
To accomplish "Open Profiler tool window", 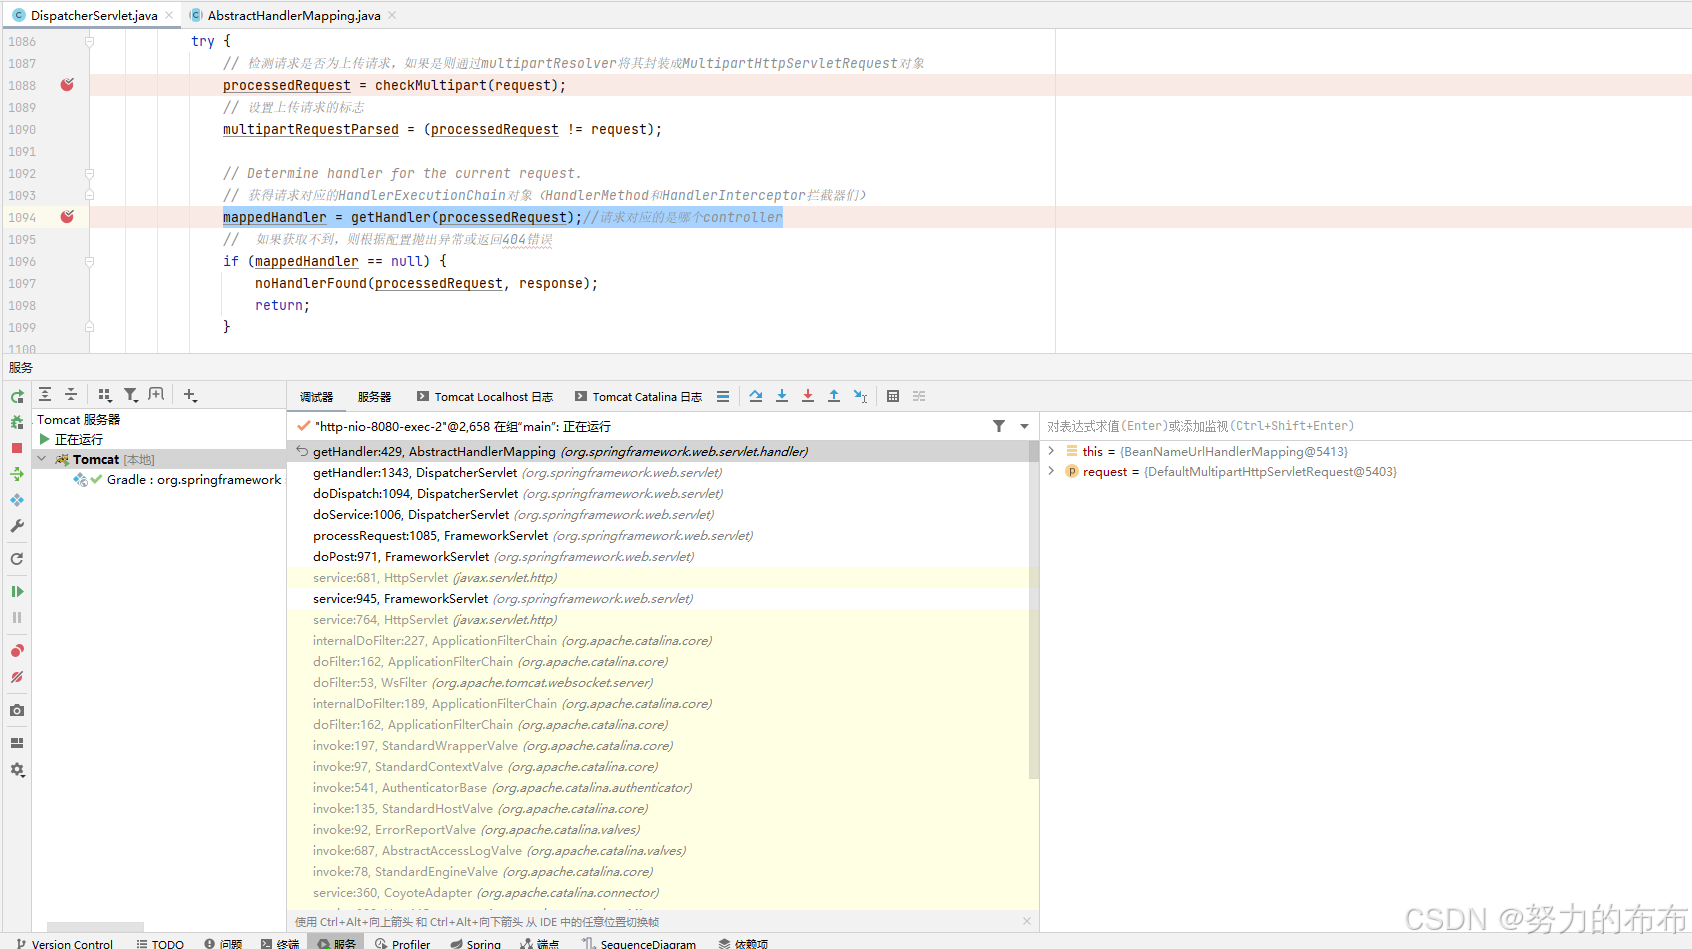I will 403,942.
